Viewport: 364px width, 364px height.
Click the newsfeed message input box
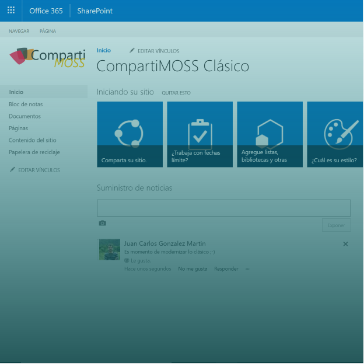224,208
